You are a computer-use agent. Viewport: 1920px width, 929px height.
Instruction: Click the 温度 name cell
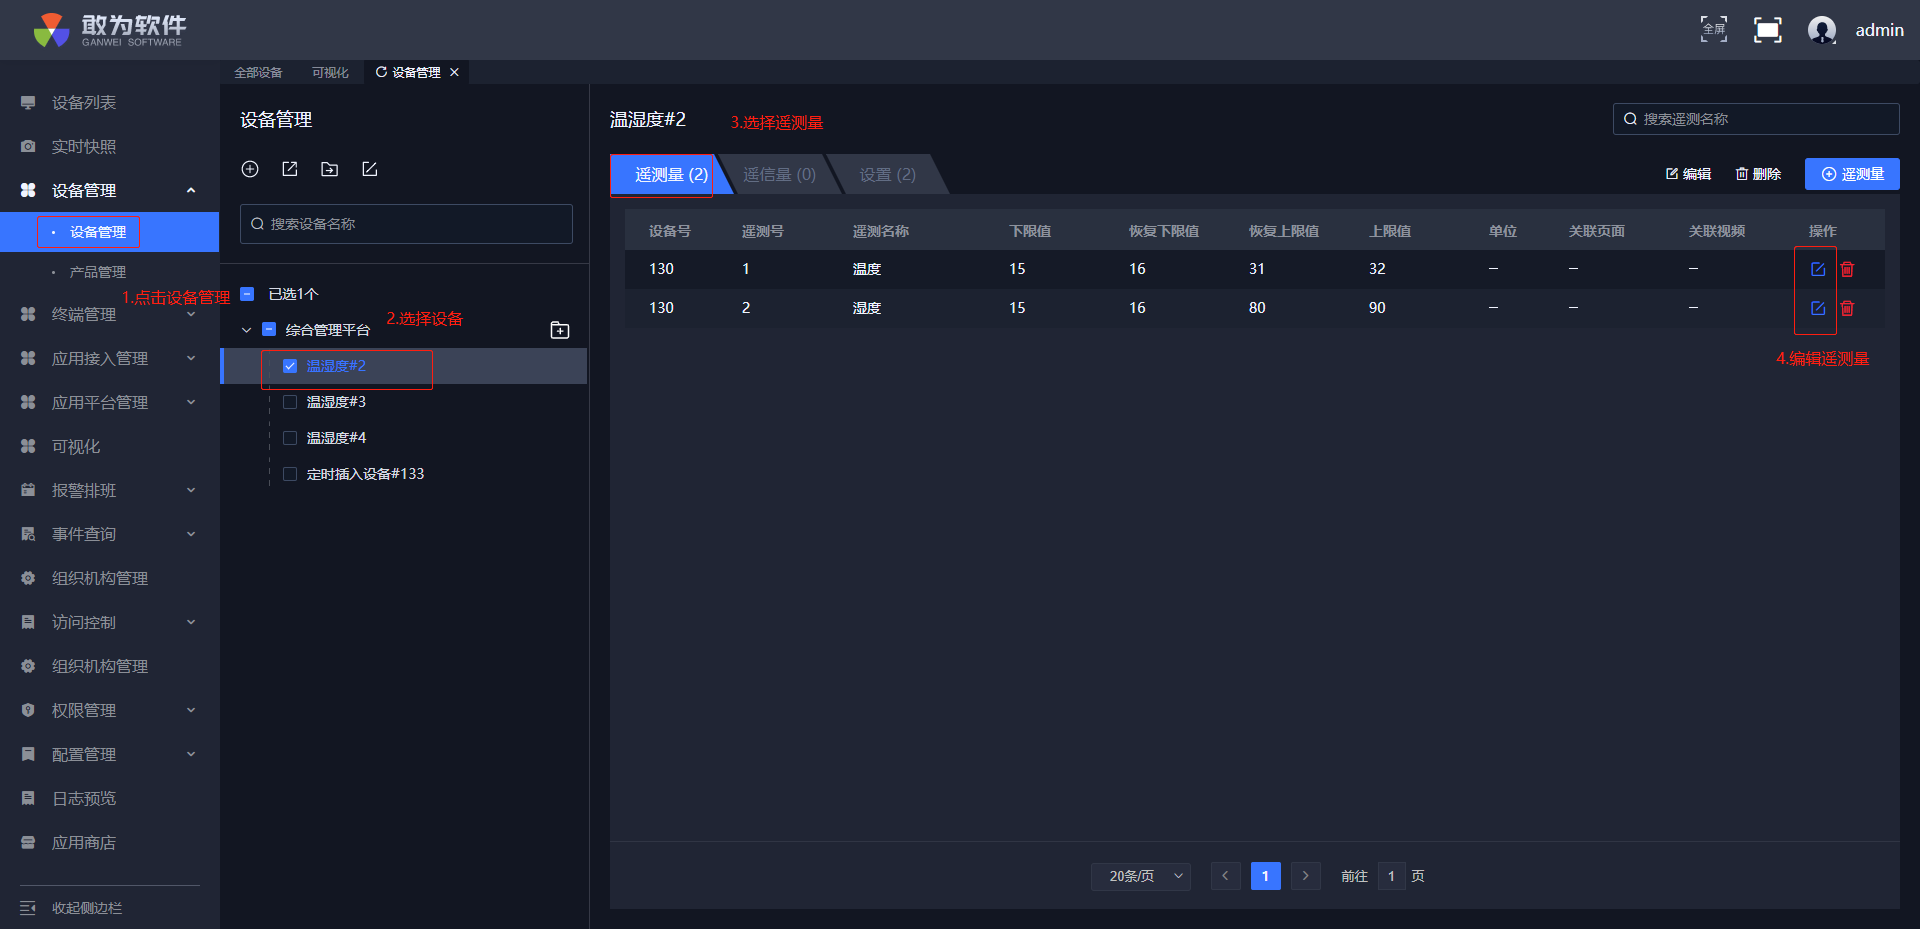(867, 269)
